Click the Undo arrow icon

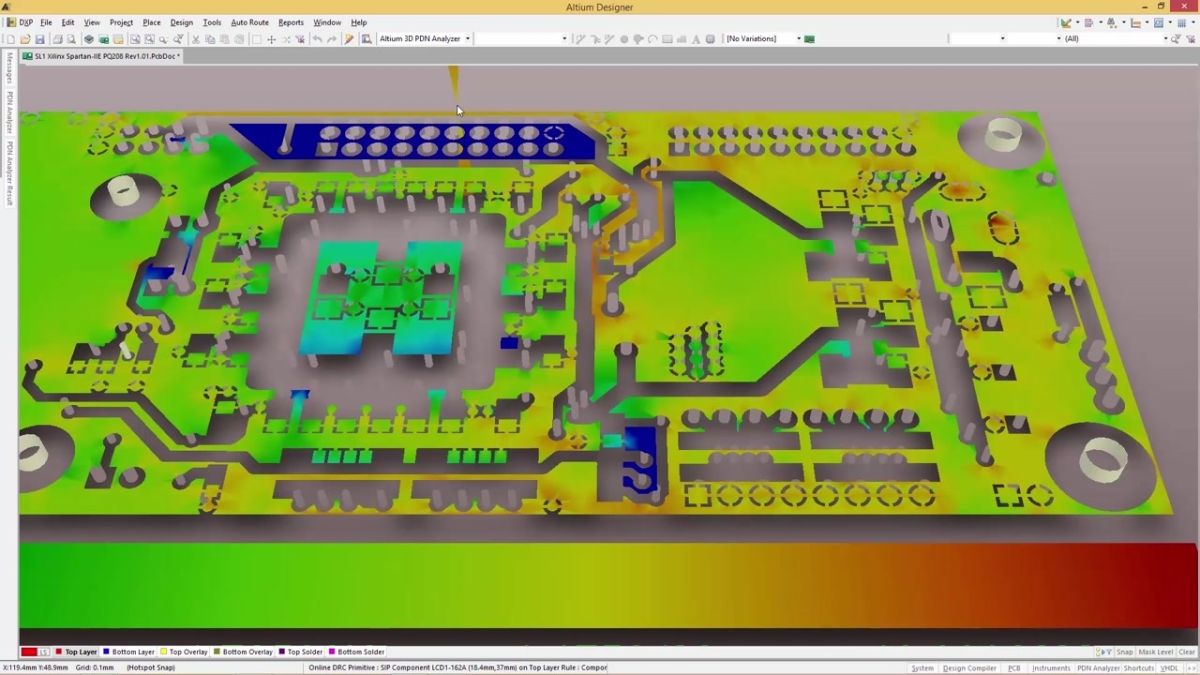tap(317, 39)
